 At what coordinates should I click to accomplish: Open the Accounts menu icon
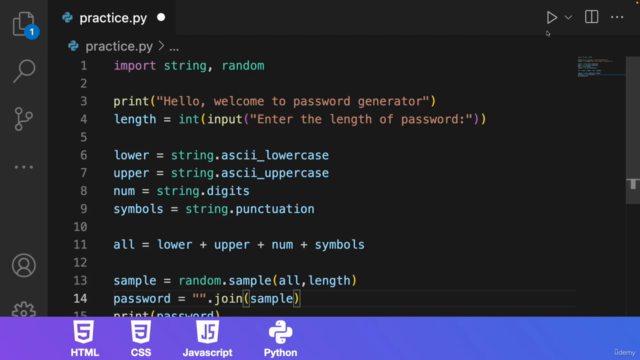(24, 265)
